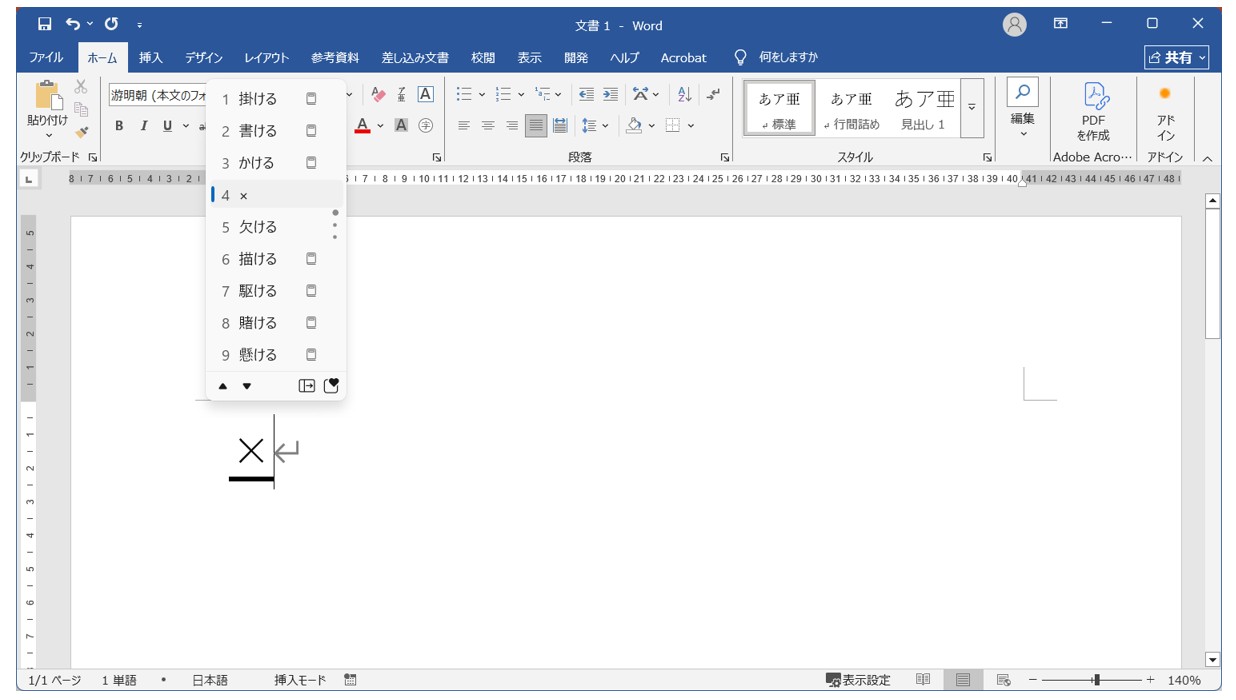Click the zoom slider handle in status bar
The height and width of the screenshot is (700, 1236).
coord(1097,680)
